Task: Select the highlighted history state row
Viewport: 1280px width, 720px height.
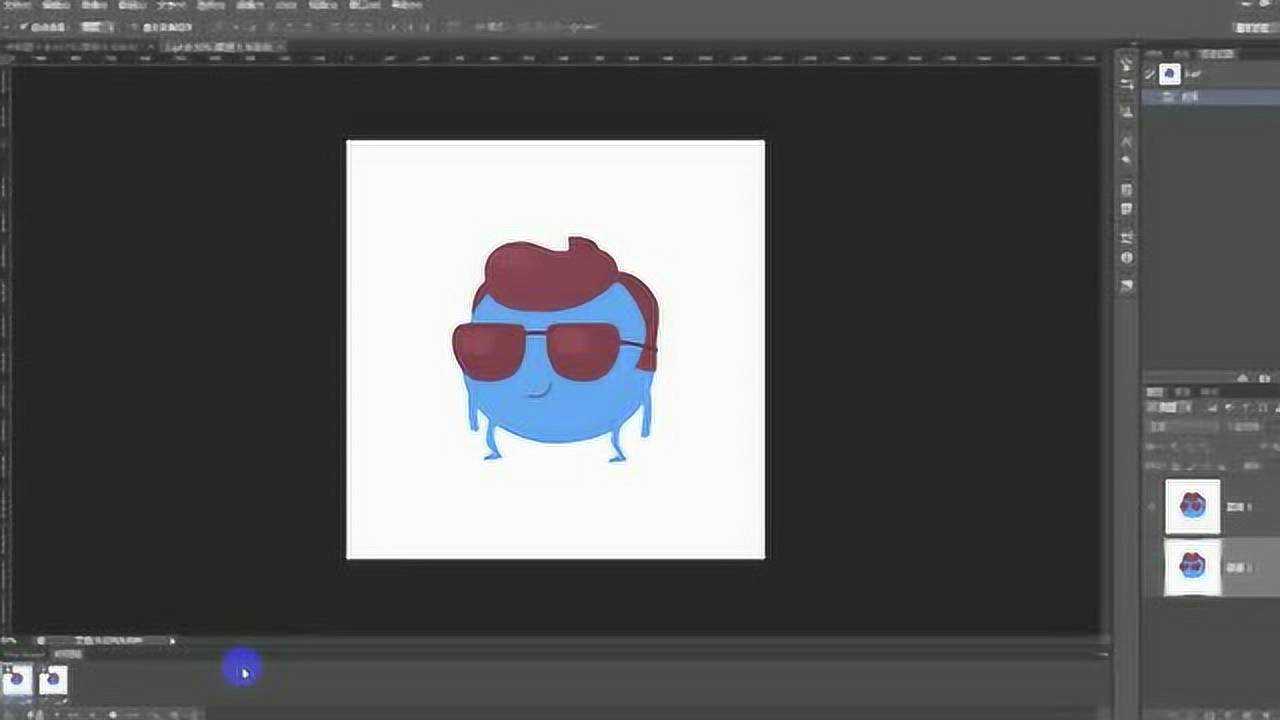Action: coord(1210,97)
